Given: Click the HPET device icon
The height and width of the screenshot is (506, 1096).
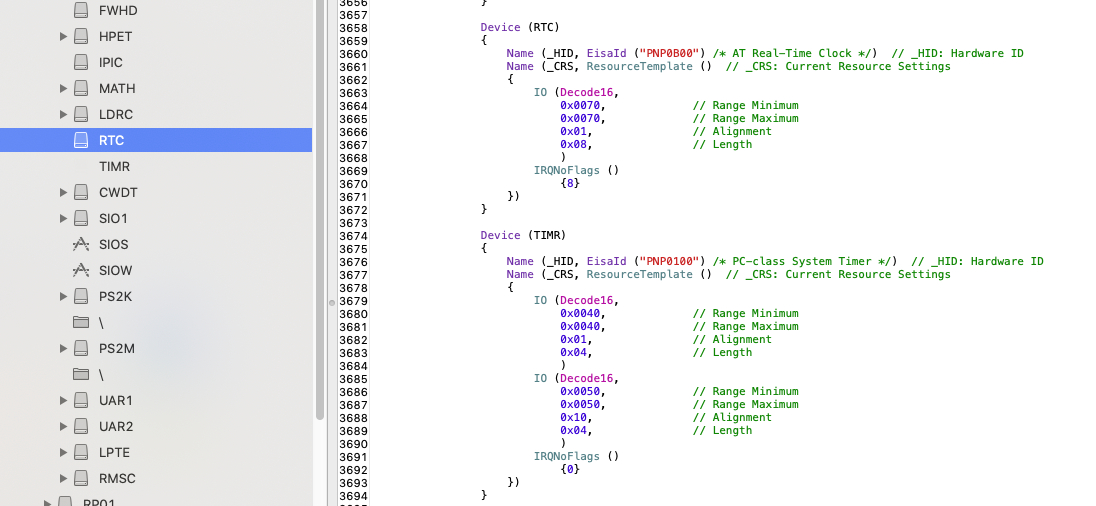Looking at the screenshot, I should pos(82,36).
